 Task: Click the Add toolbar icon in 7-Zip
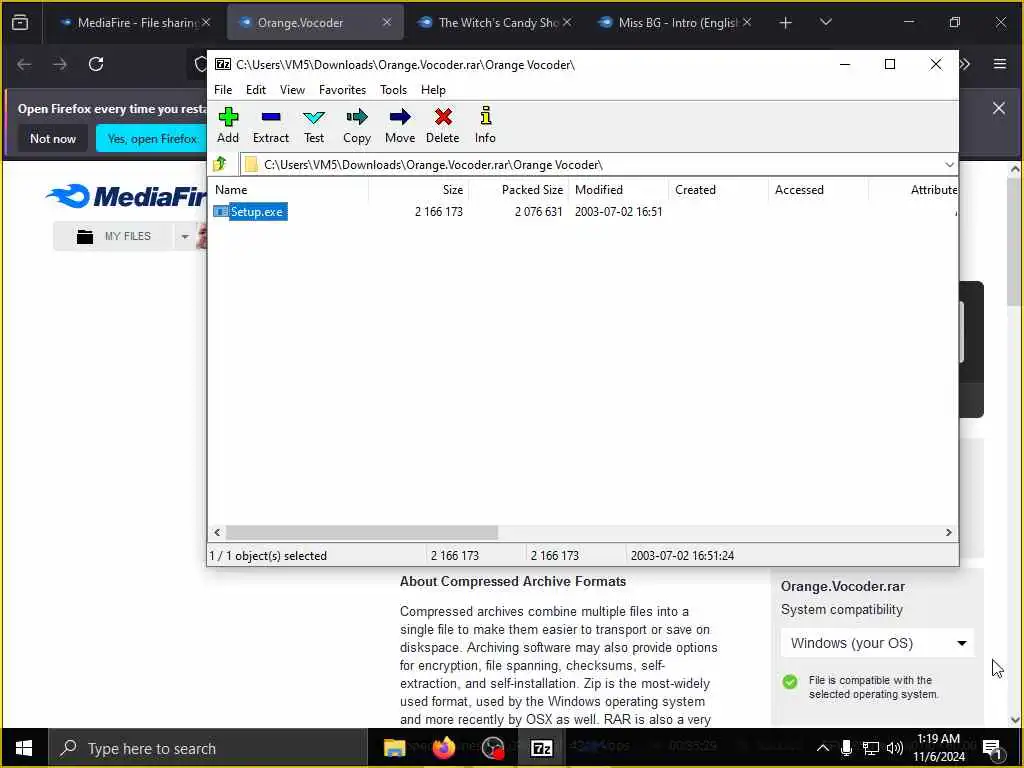coord(228,125)
